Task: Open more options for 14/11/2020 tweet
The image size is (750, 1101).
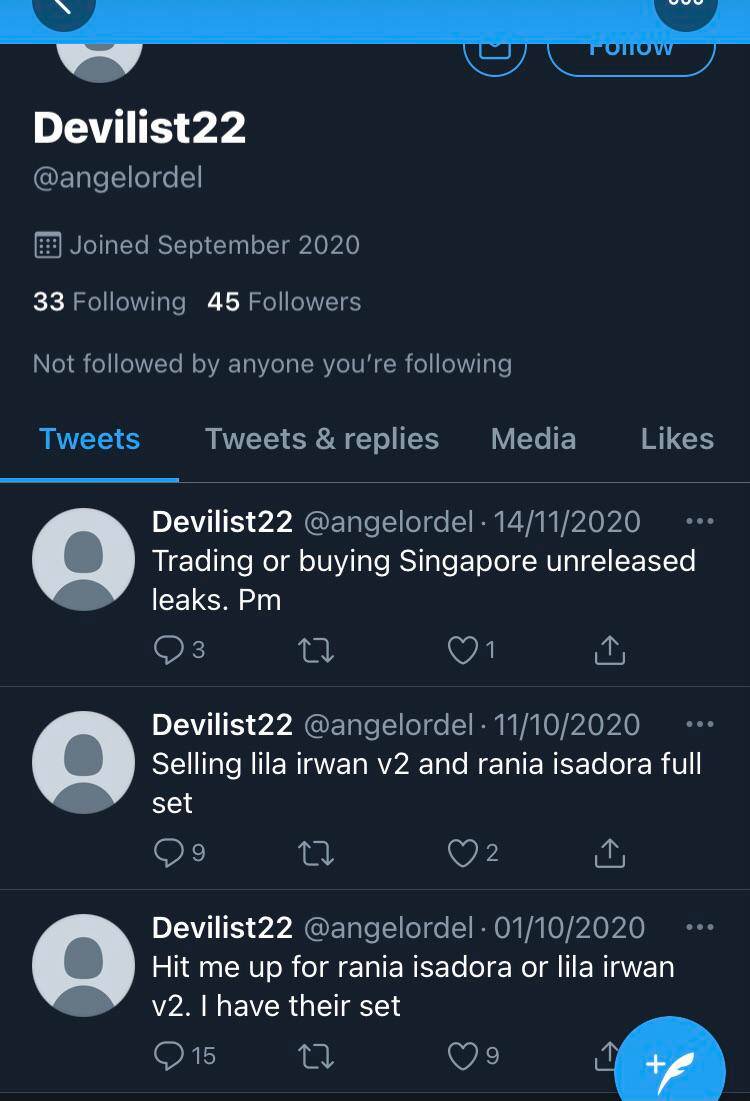Action: point(700,521)
